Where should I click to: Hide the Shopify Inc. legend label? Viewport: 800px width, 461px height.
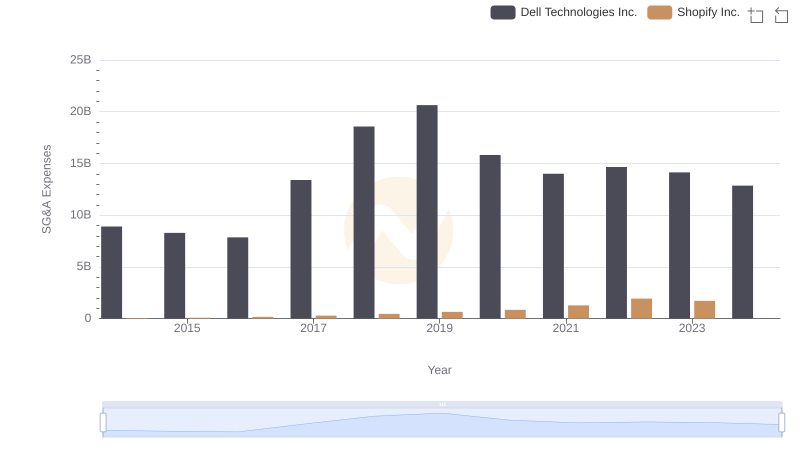[708, 12]
